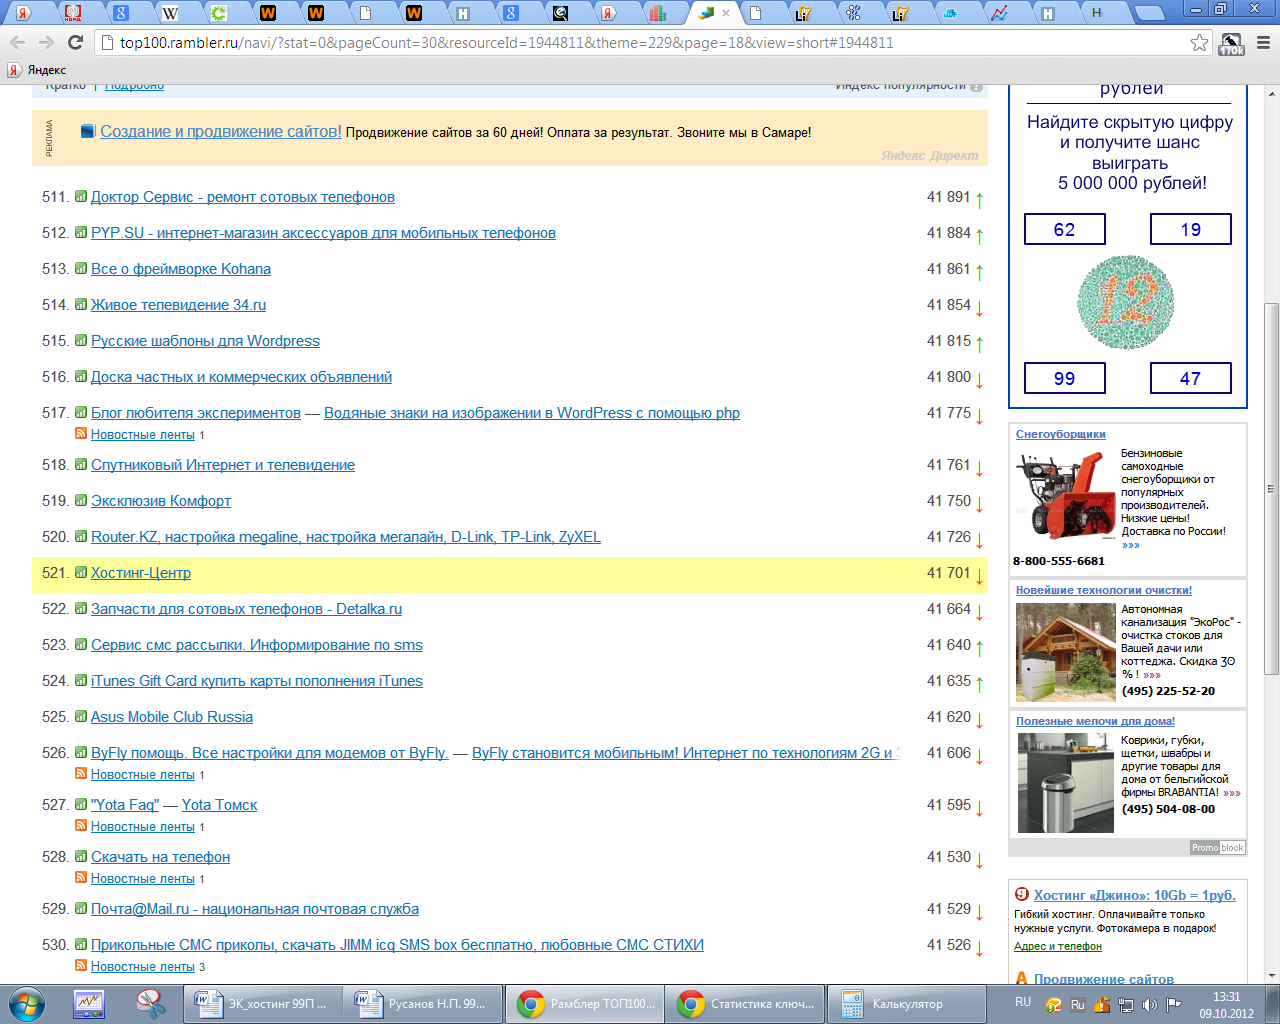Switch to Статистика ключ... Chrome window in taskbar

745,1004
